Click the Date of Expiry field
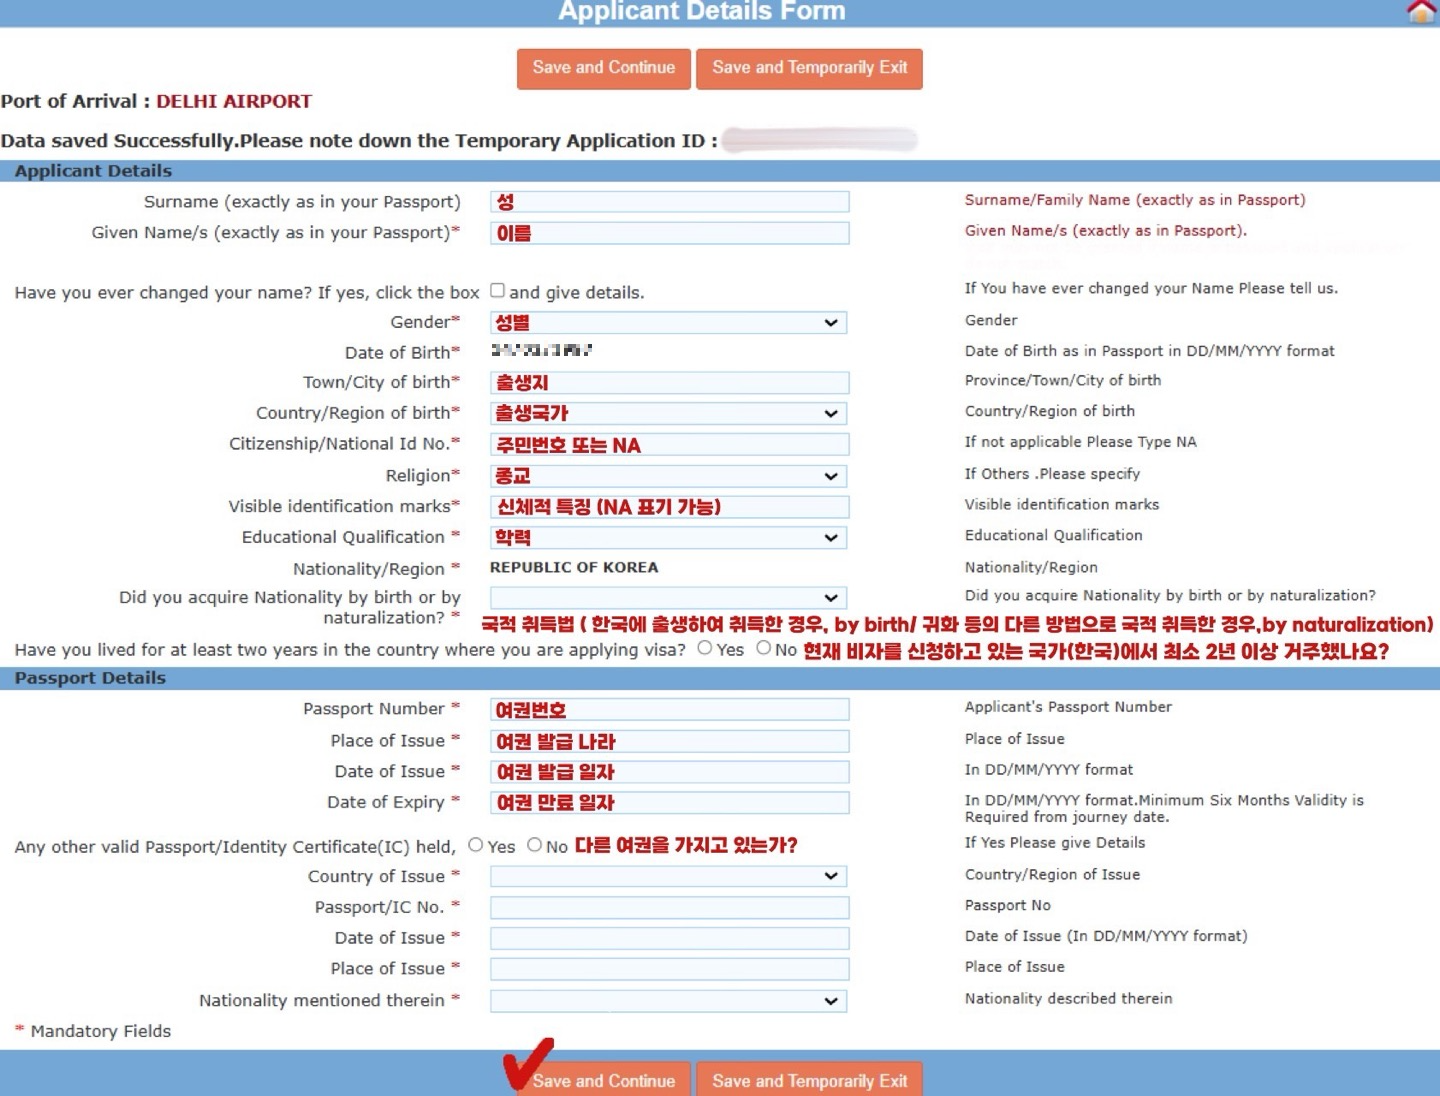The image size is (1440, 1096). tap(670, 803)
